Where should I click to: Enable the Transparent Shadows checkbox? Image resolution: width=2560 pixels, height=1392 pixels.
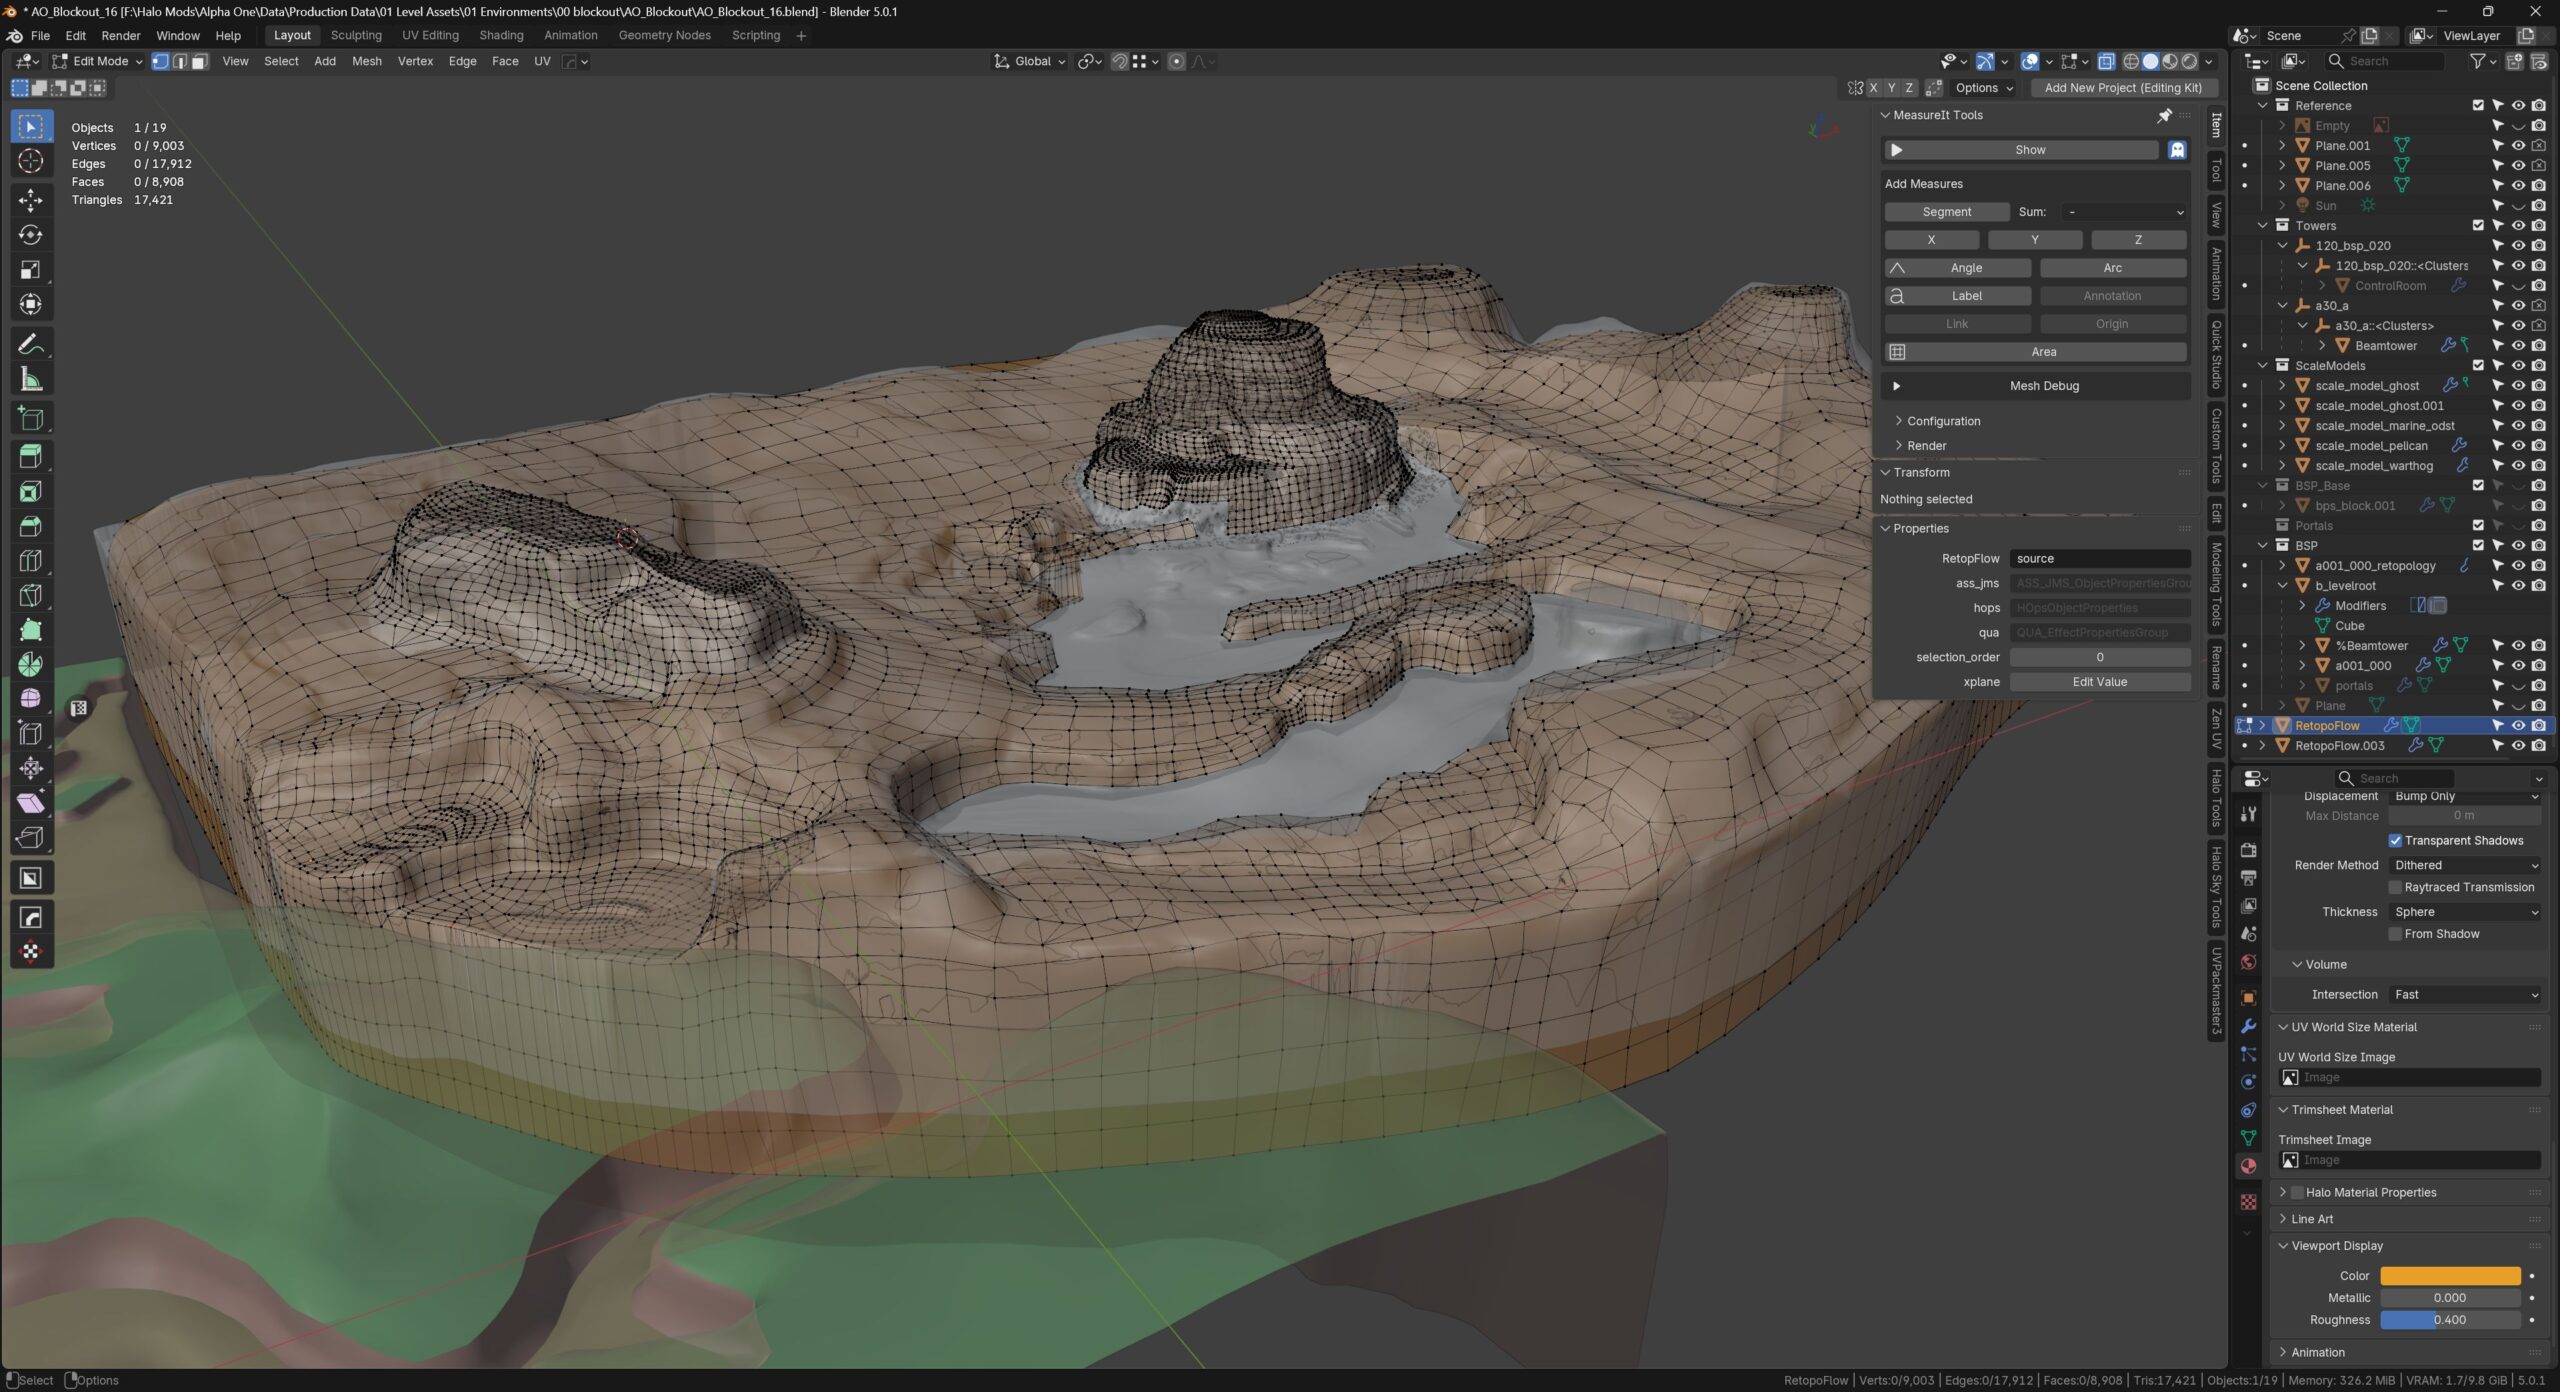(x=2395, y=840)
